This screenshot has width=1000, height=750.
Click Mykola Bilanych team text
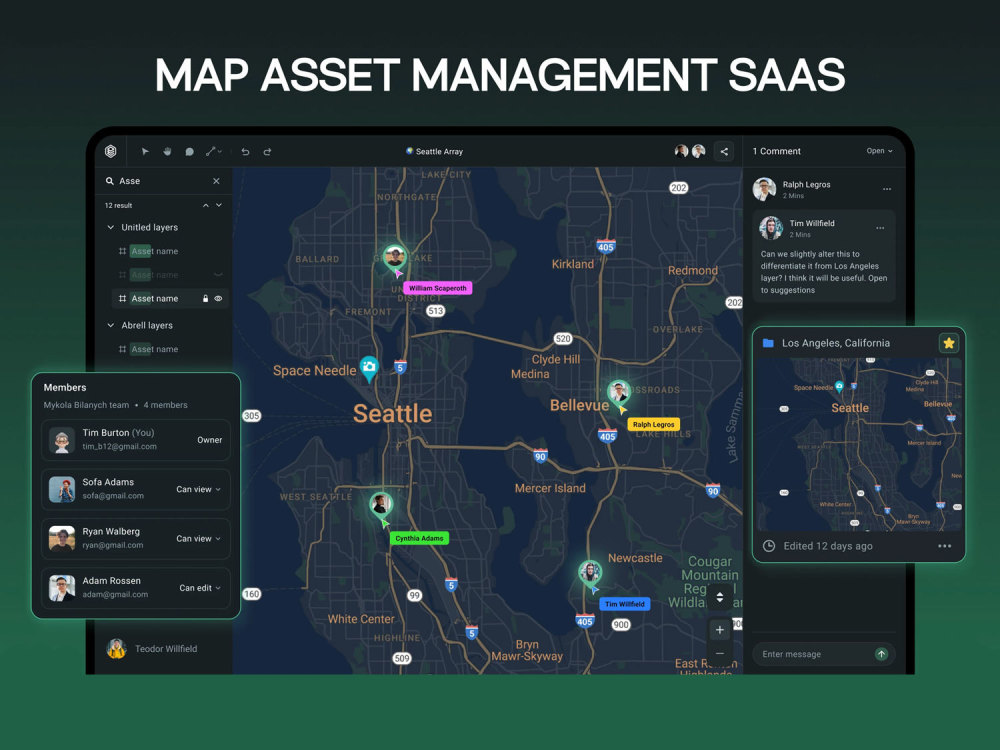pos(86,405)
